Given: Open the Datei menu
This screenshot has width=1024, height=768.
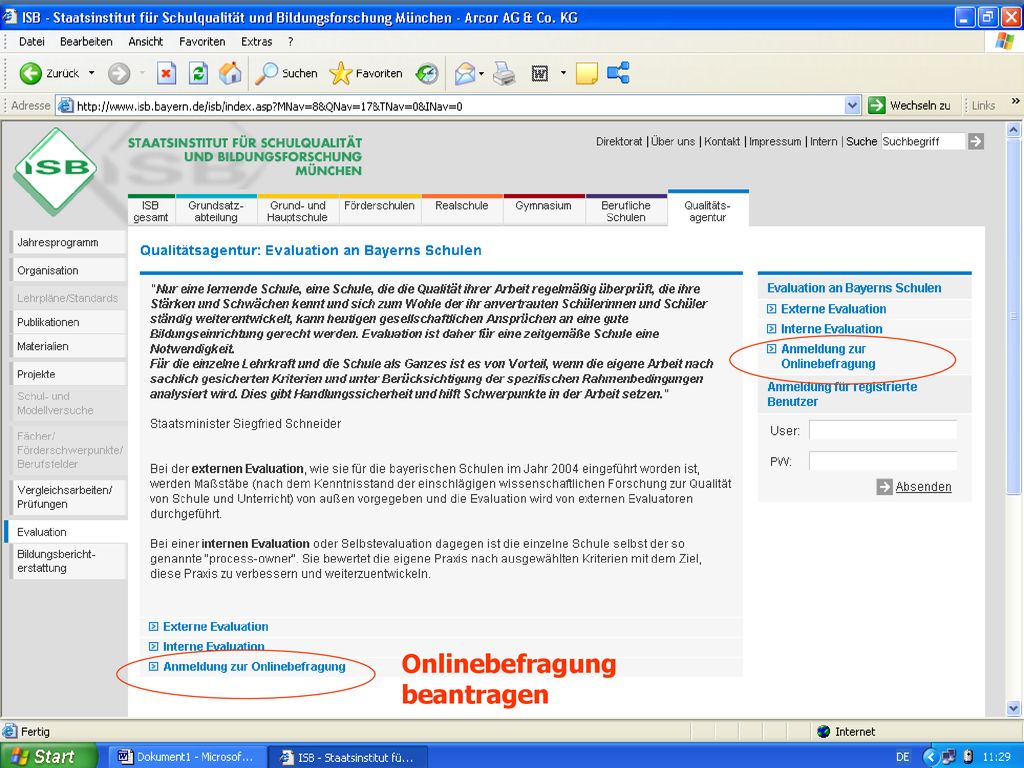Looking at the screenshot, I should 32,42.
